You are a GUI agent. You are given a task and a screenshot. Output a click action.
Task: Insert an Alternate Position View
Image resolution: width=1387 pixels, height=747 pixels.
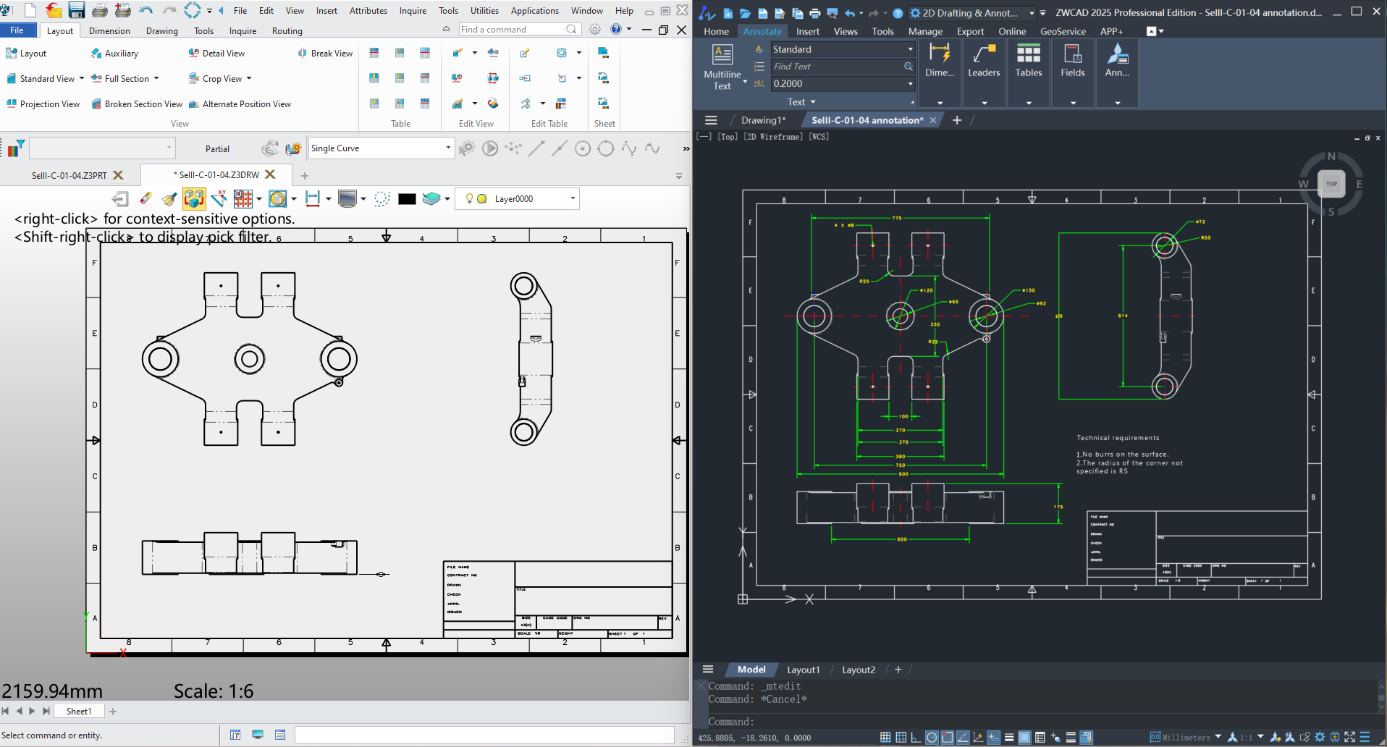239,104
